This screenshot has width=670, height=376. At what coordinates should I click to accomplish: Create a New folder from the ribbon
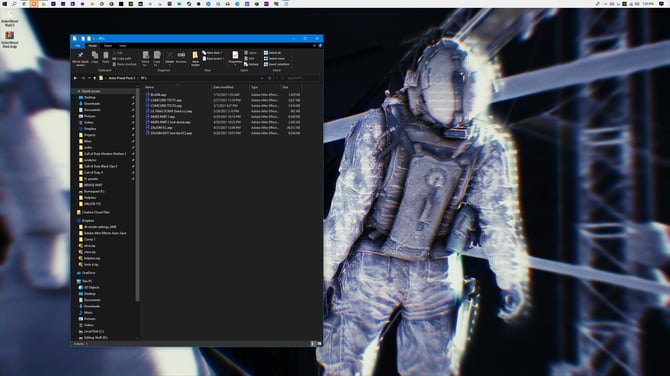tap(195, 59)
